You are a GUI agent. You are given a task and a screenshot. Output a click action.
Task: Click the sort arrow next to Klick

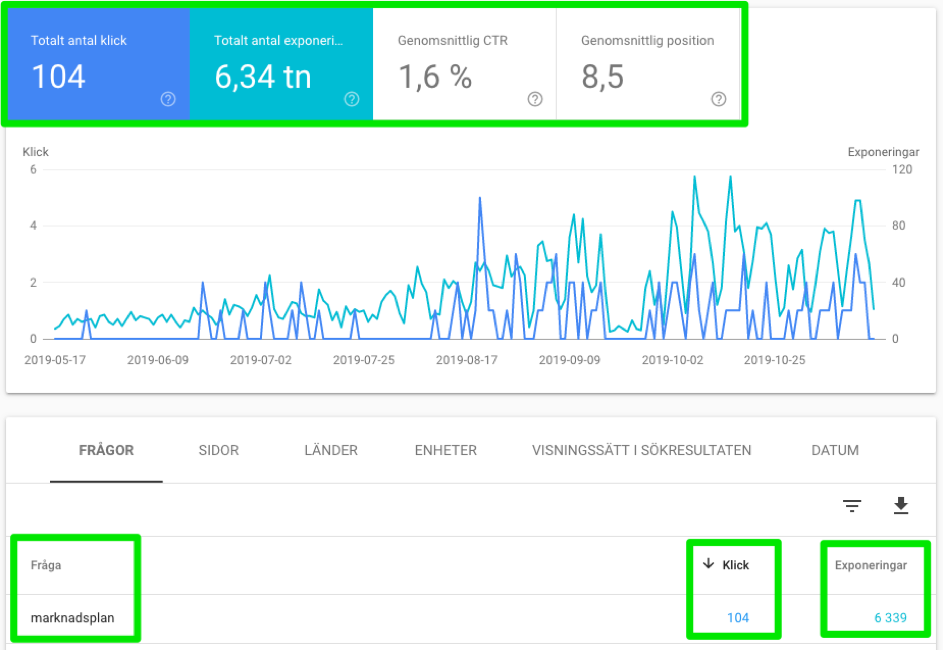click(x=710, y=564)
